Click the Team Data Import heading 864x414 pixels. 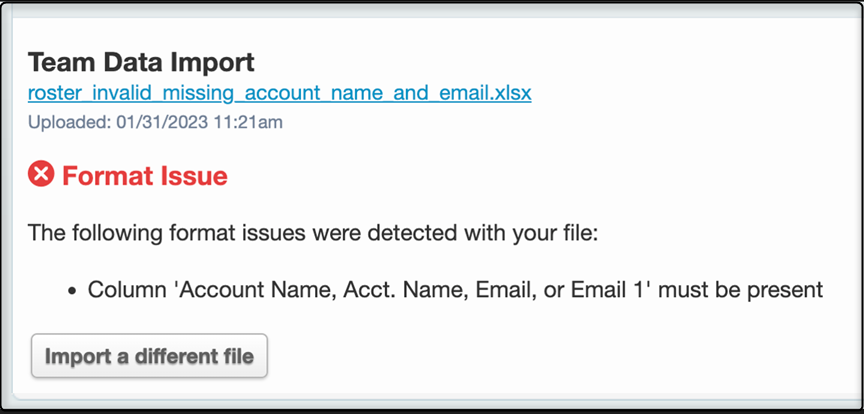141,63
